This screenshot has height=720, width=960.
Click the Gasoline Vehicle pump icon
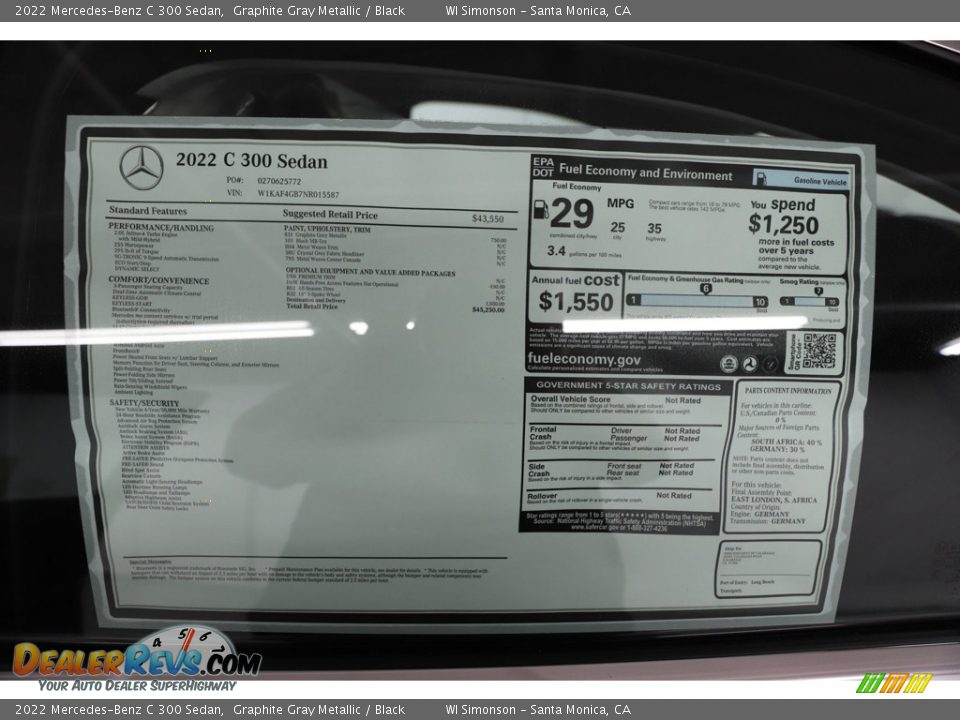760,178
